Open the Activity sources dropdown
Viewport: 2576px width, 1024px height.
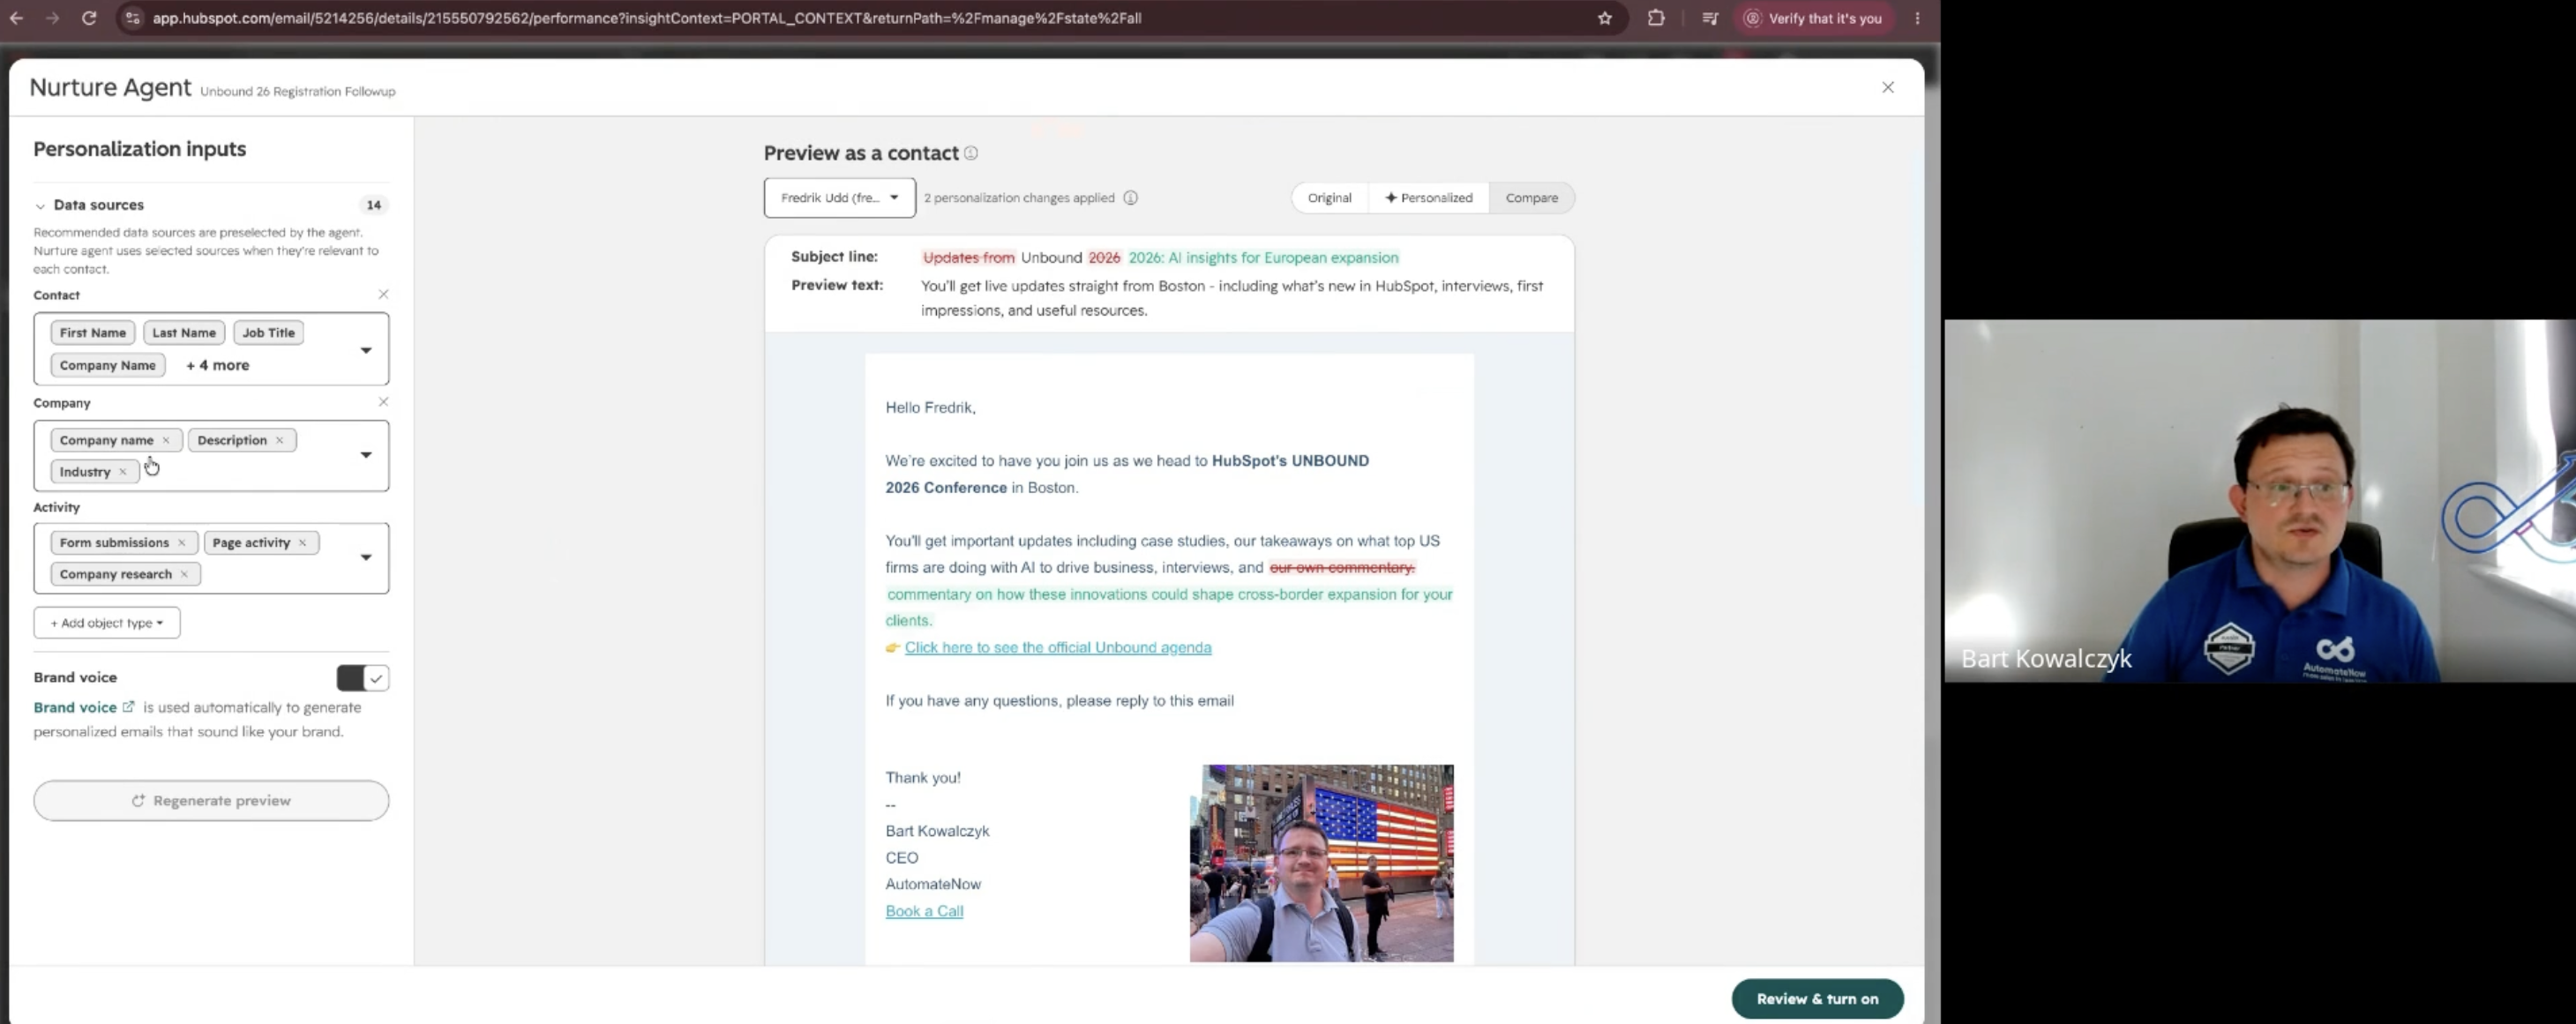point(366,558)
